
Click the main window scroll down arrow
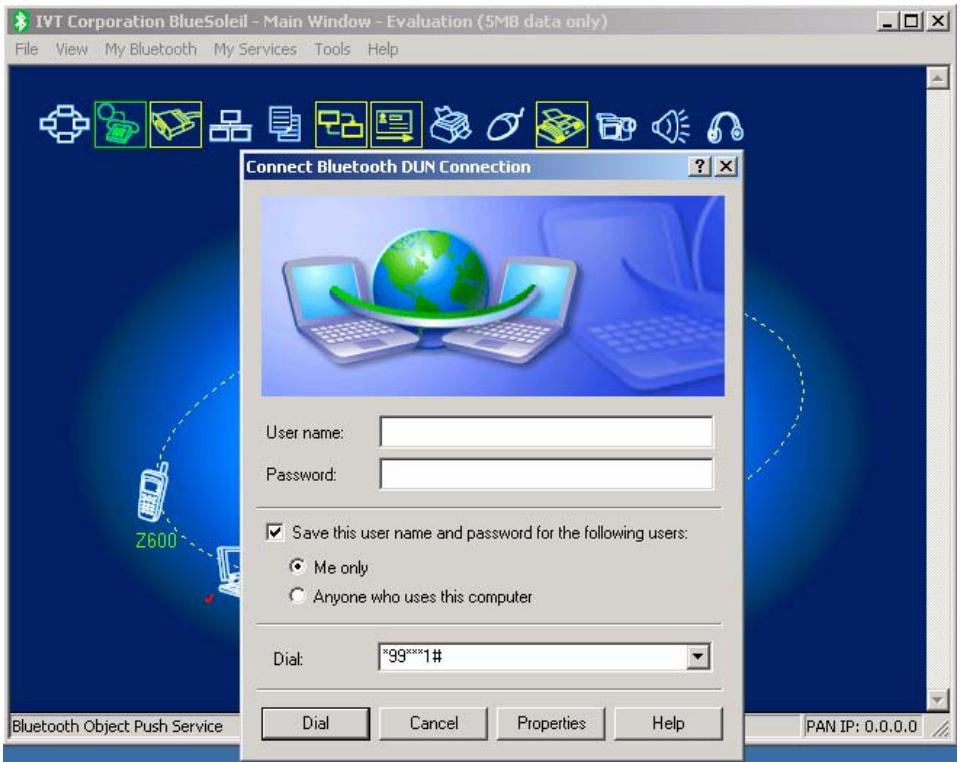937,699
